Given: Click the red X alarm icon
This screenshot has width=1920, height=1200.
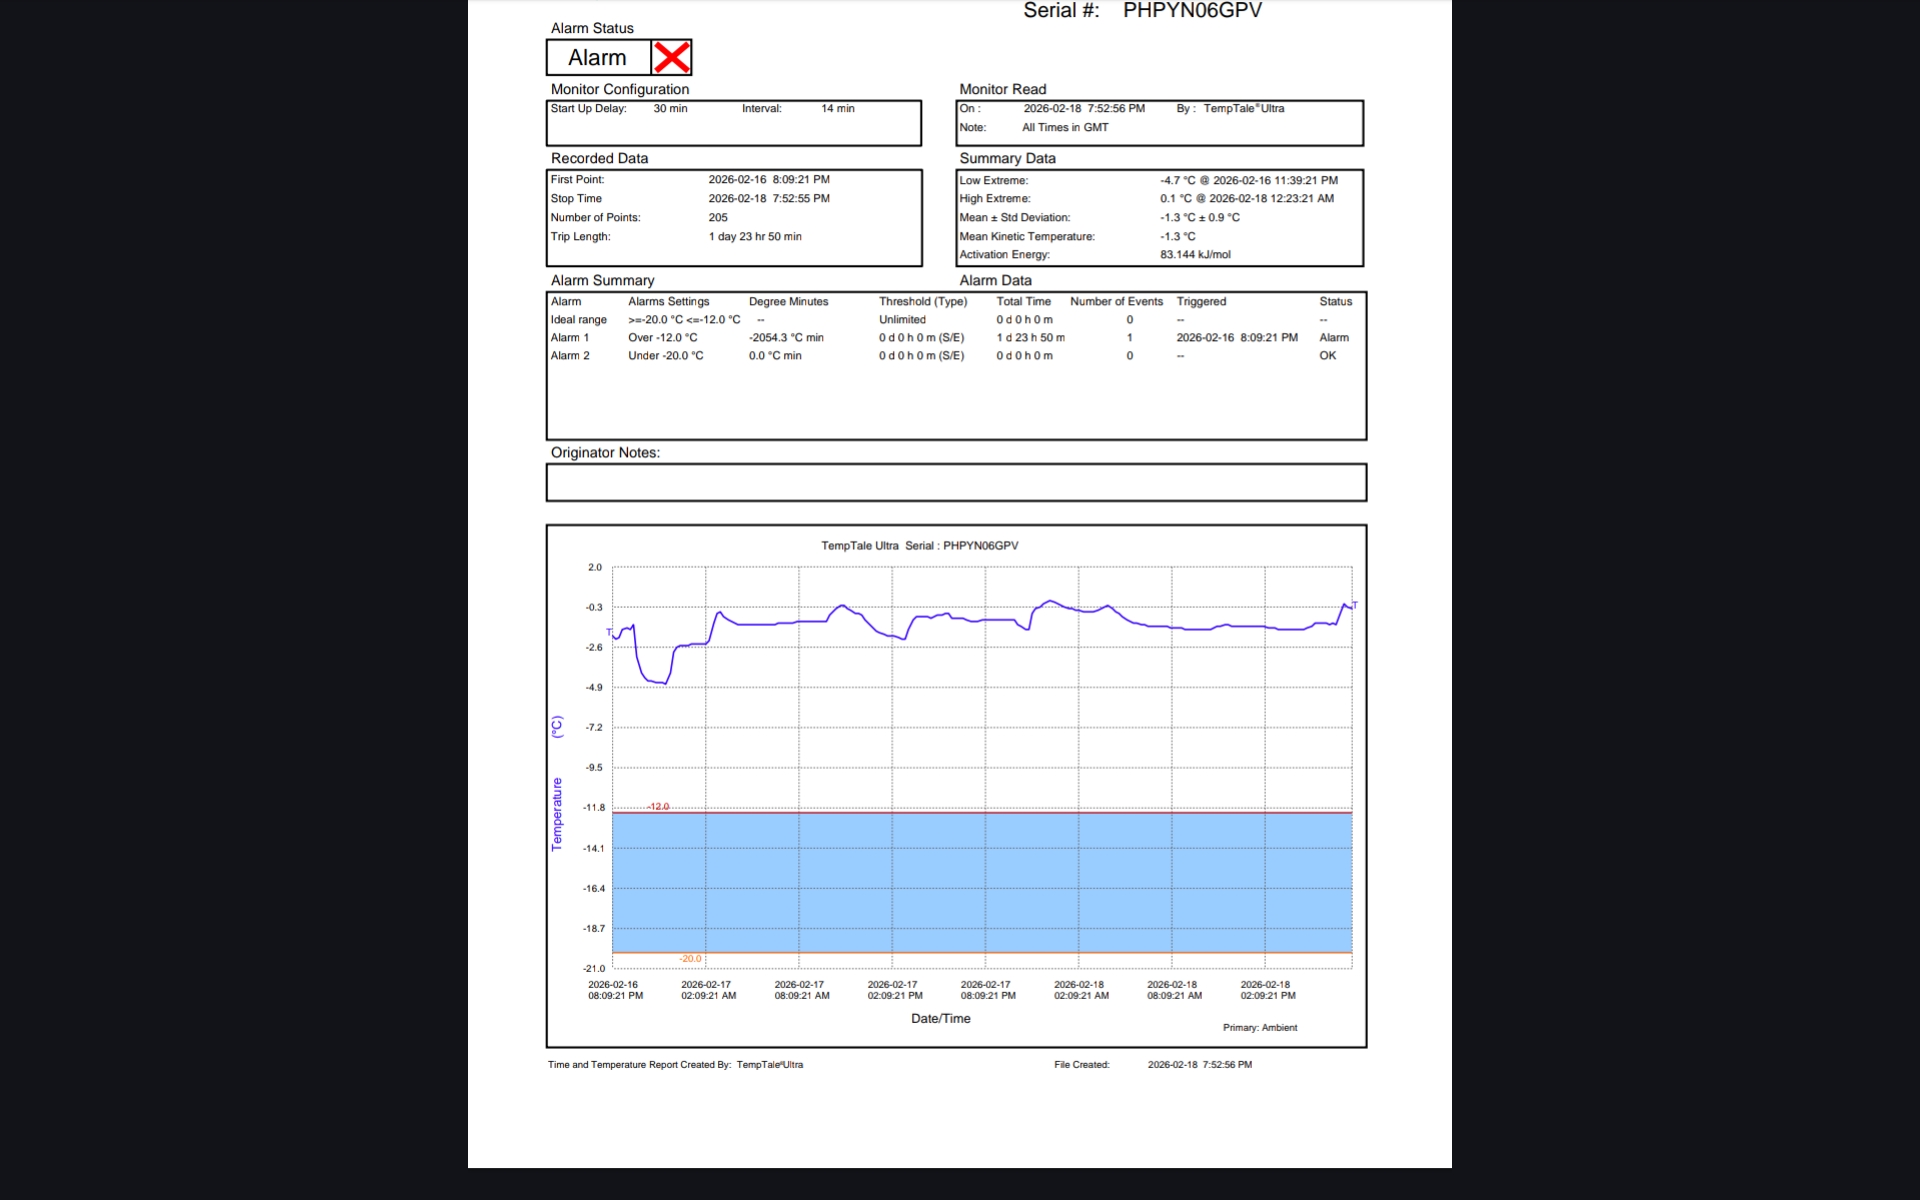Looking at the screenshot, I should 671,58.
